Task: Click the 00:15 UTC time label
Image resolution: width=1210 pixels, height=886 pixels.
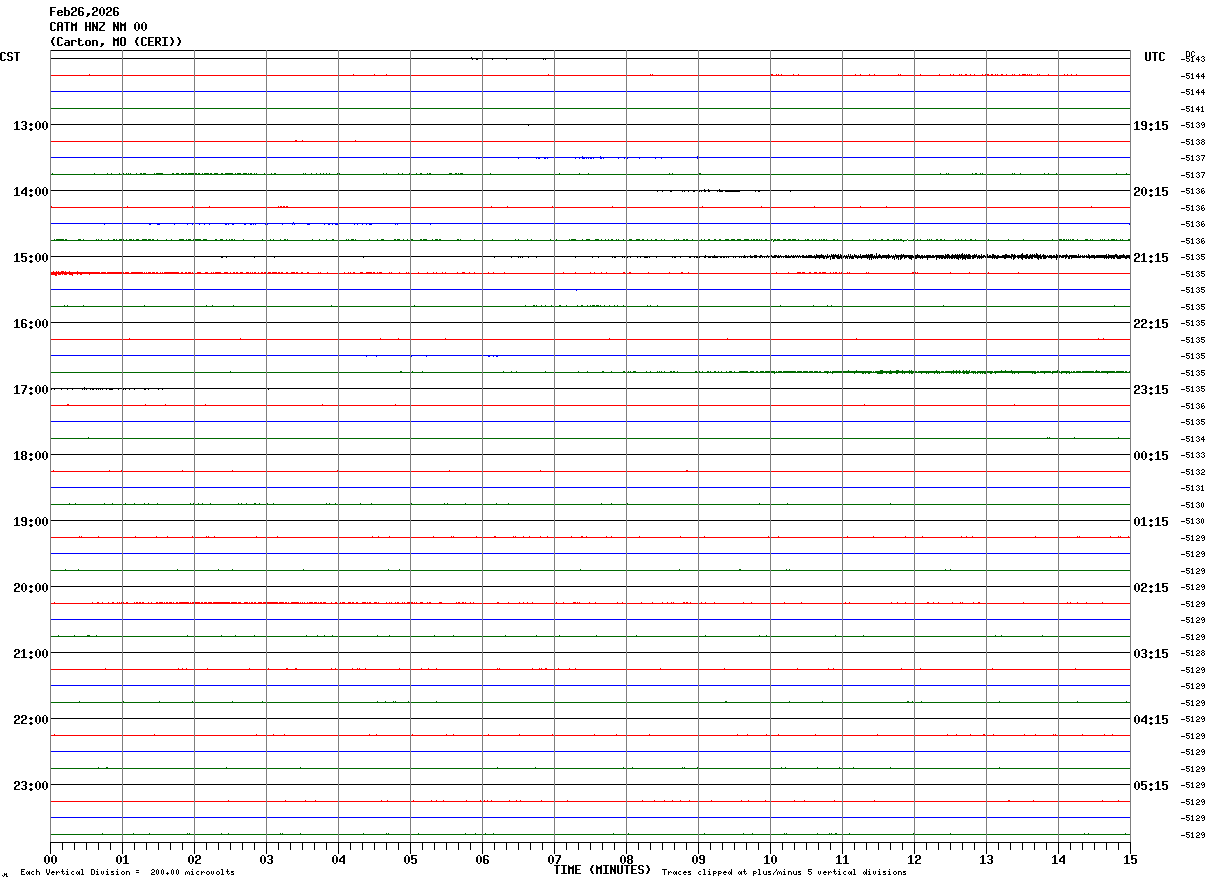Action: (x=1150, y=456)
